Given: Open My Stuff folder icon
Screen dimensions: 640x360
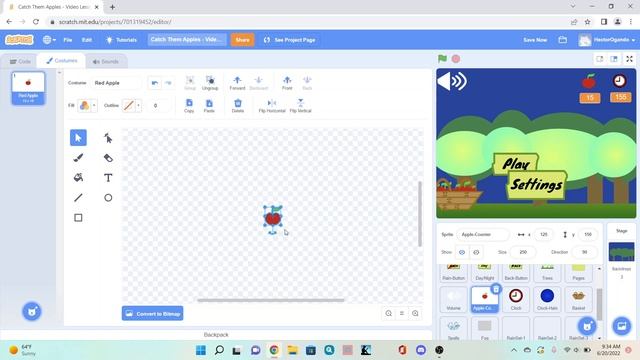Looking at the screenshot, I should click(x=563, y=40).
